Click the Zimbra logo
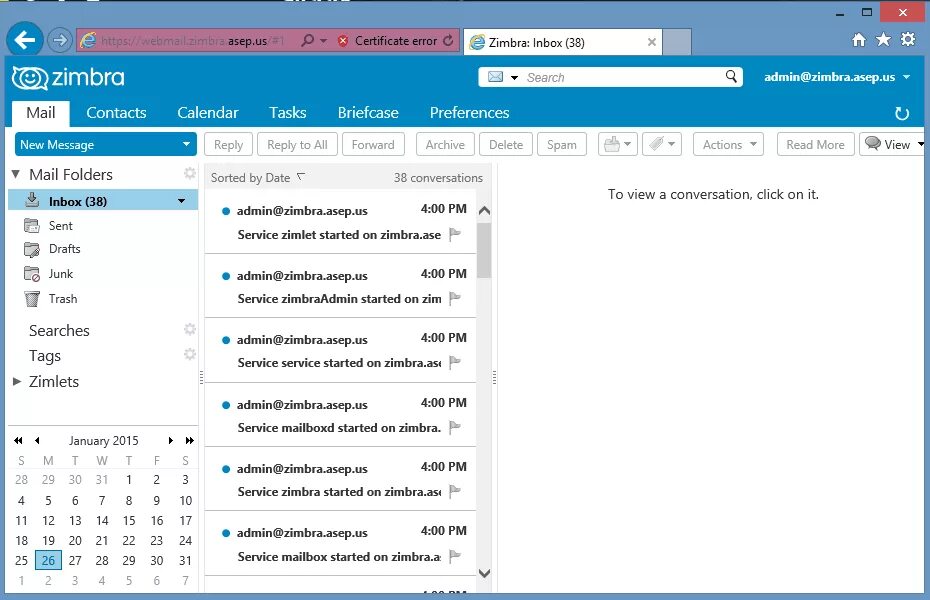930x600 pixels. 68,78
